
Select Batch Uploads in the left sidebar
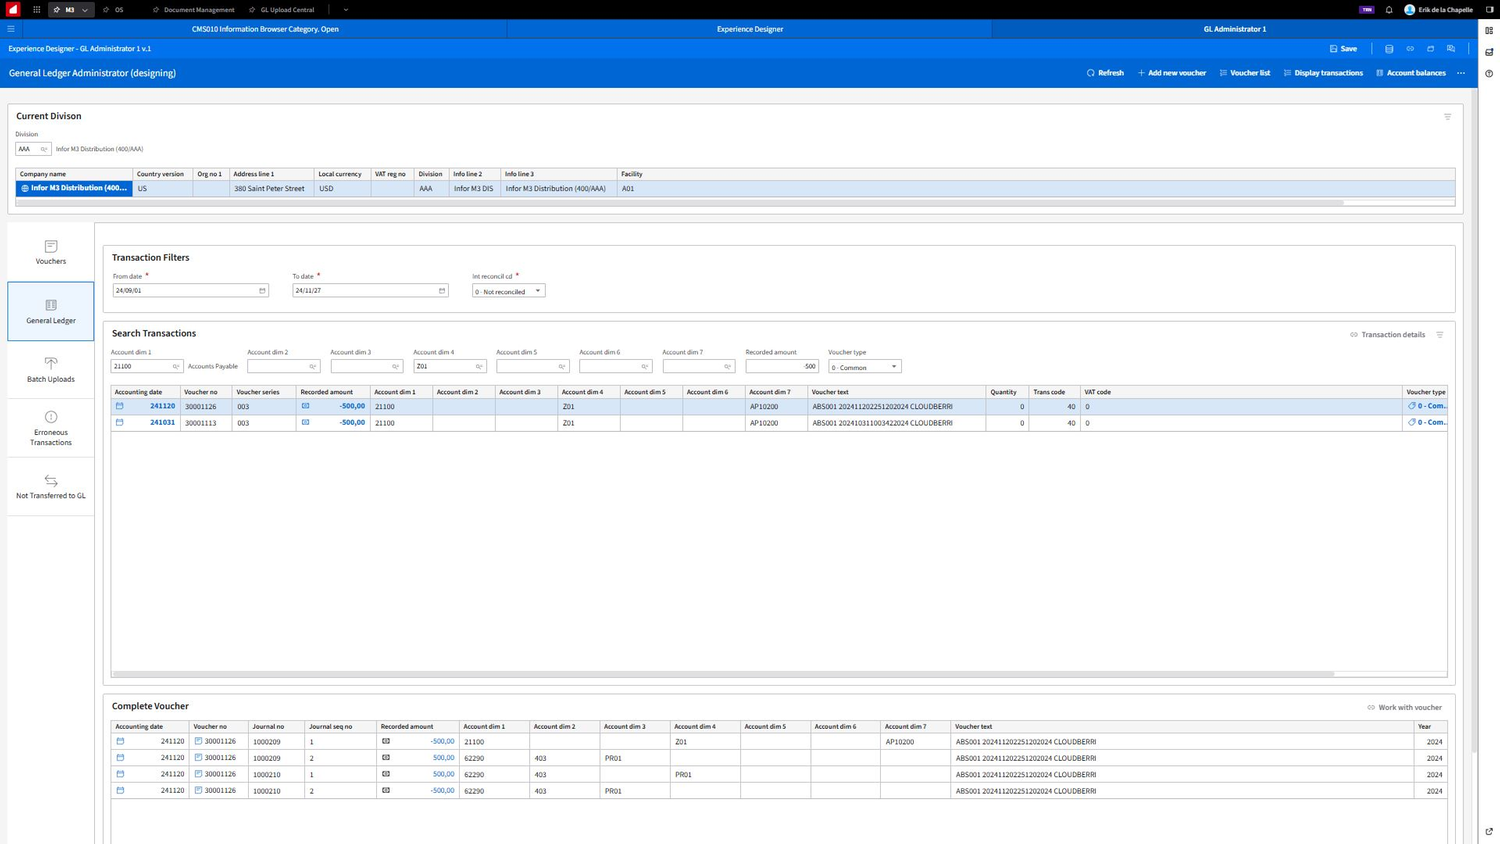[x=50, y=371]
